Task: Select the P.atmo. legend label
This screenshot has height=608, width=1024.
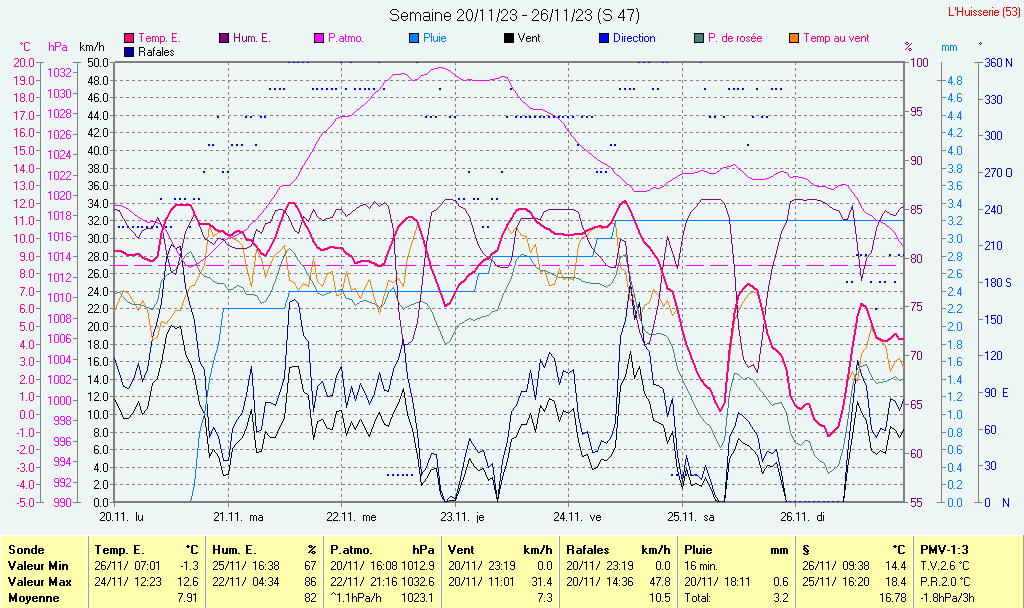Action: [x=346, y=39]
